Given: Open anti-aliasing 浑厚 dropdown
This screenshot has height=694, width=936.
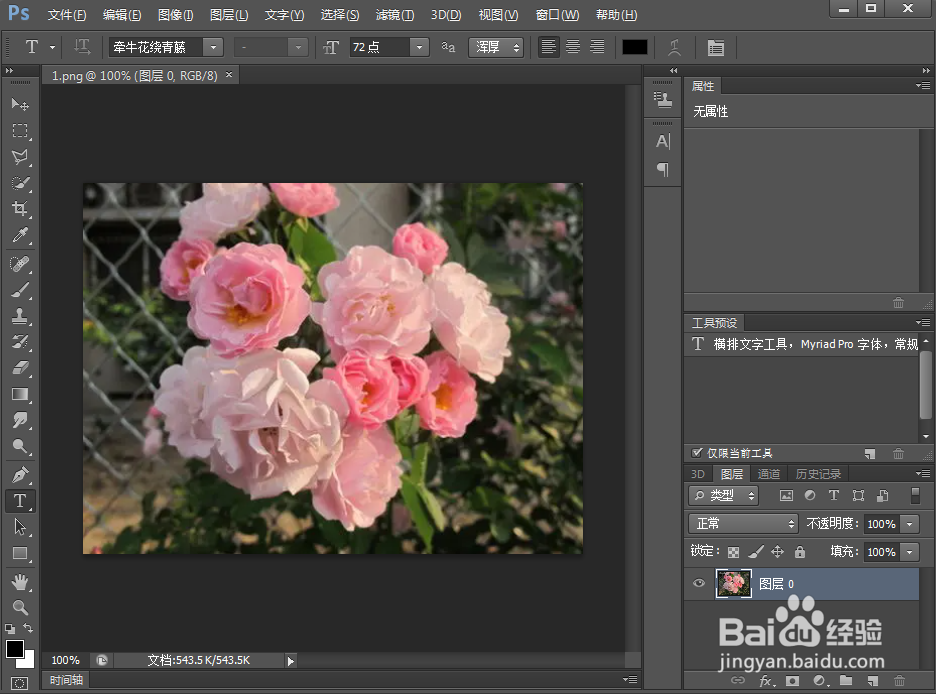Looking at the screenshot, I should pos(496,47).
